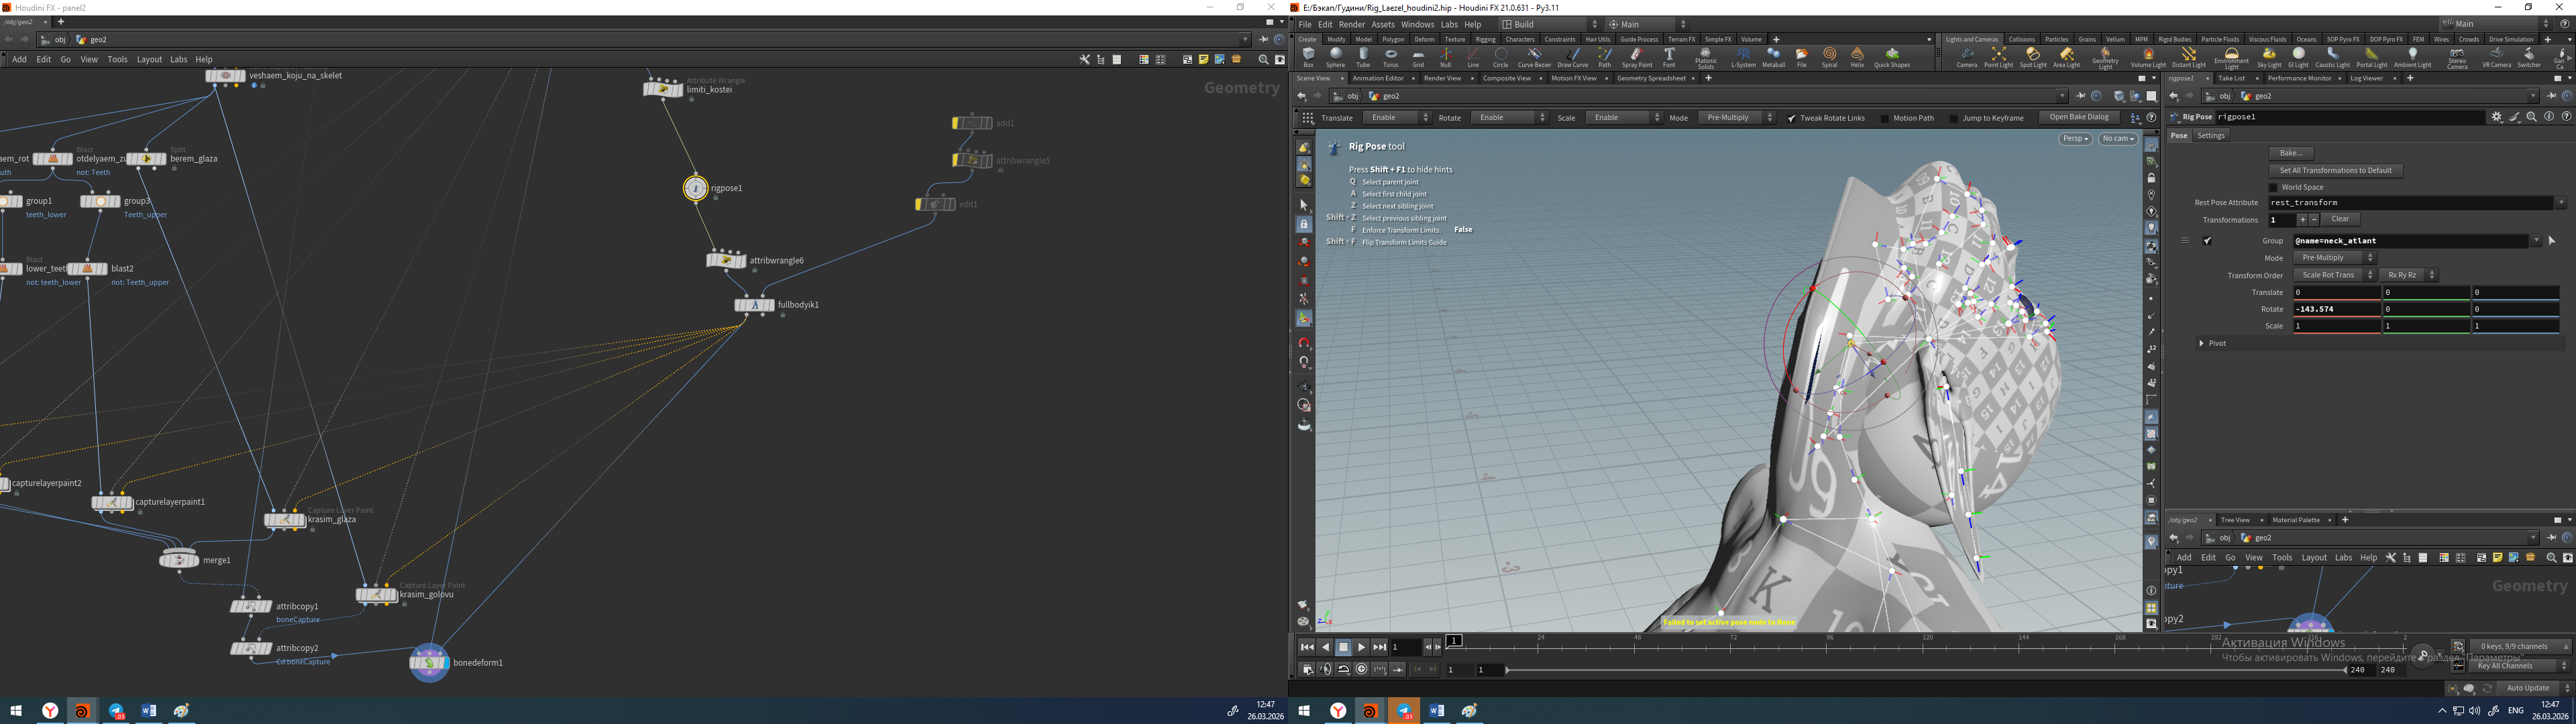
Task: Choose the Torus shelf tool
Action: (1391, 58)
